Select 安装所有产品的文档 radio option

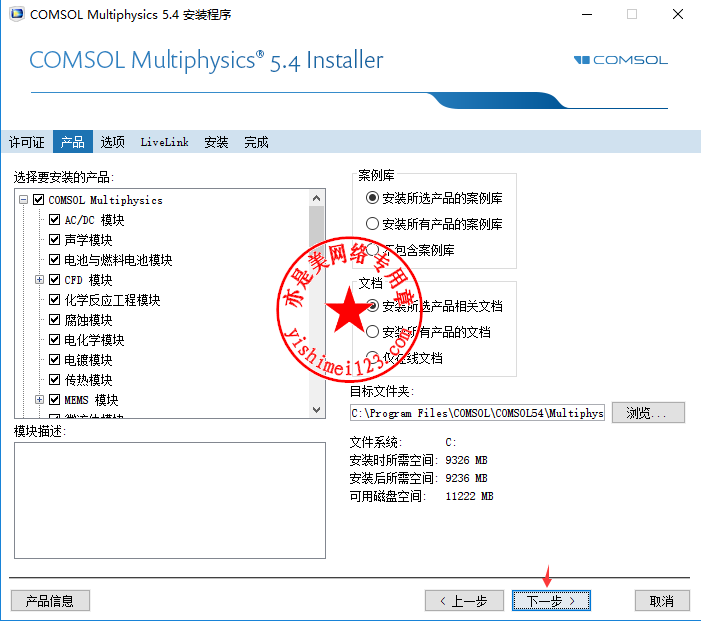tap(372, 332)
